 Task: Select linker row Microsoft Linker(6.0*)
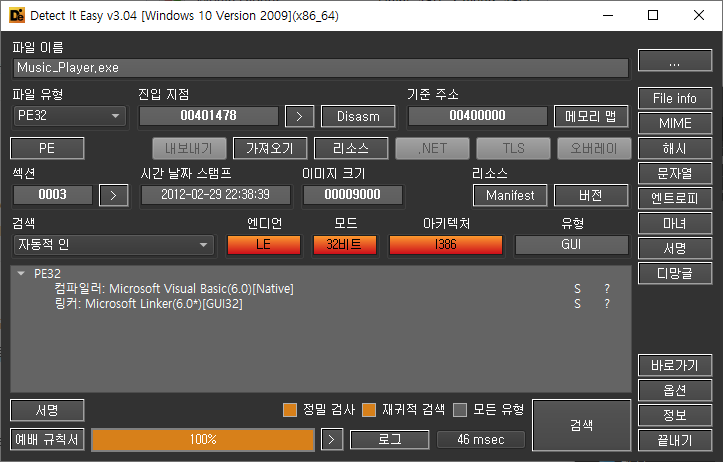148,303
